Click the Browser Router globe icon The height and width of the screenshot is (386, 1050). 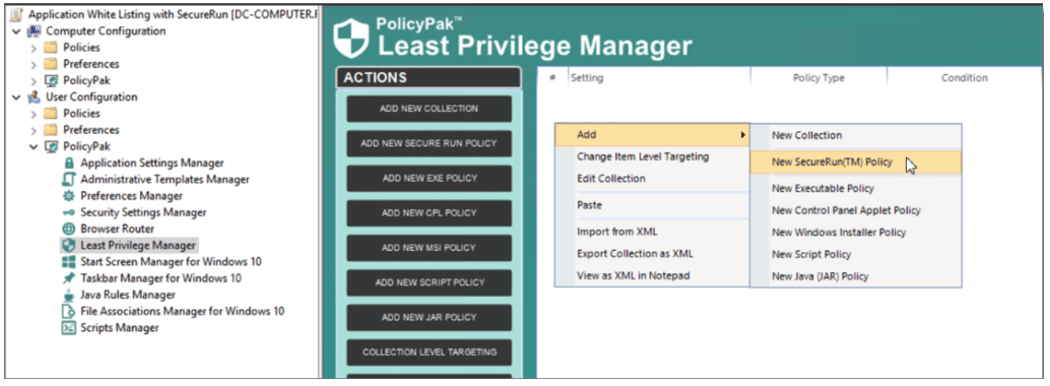pyautogui.click(x=68, y=229)
